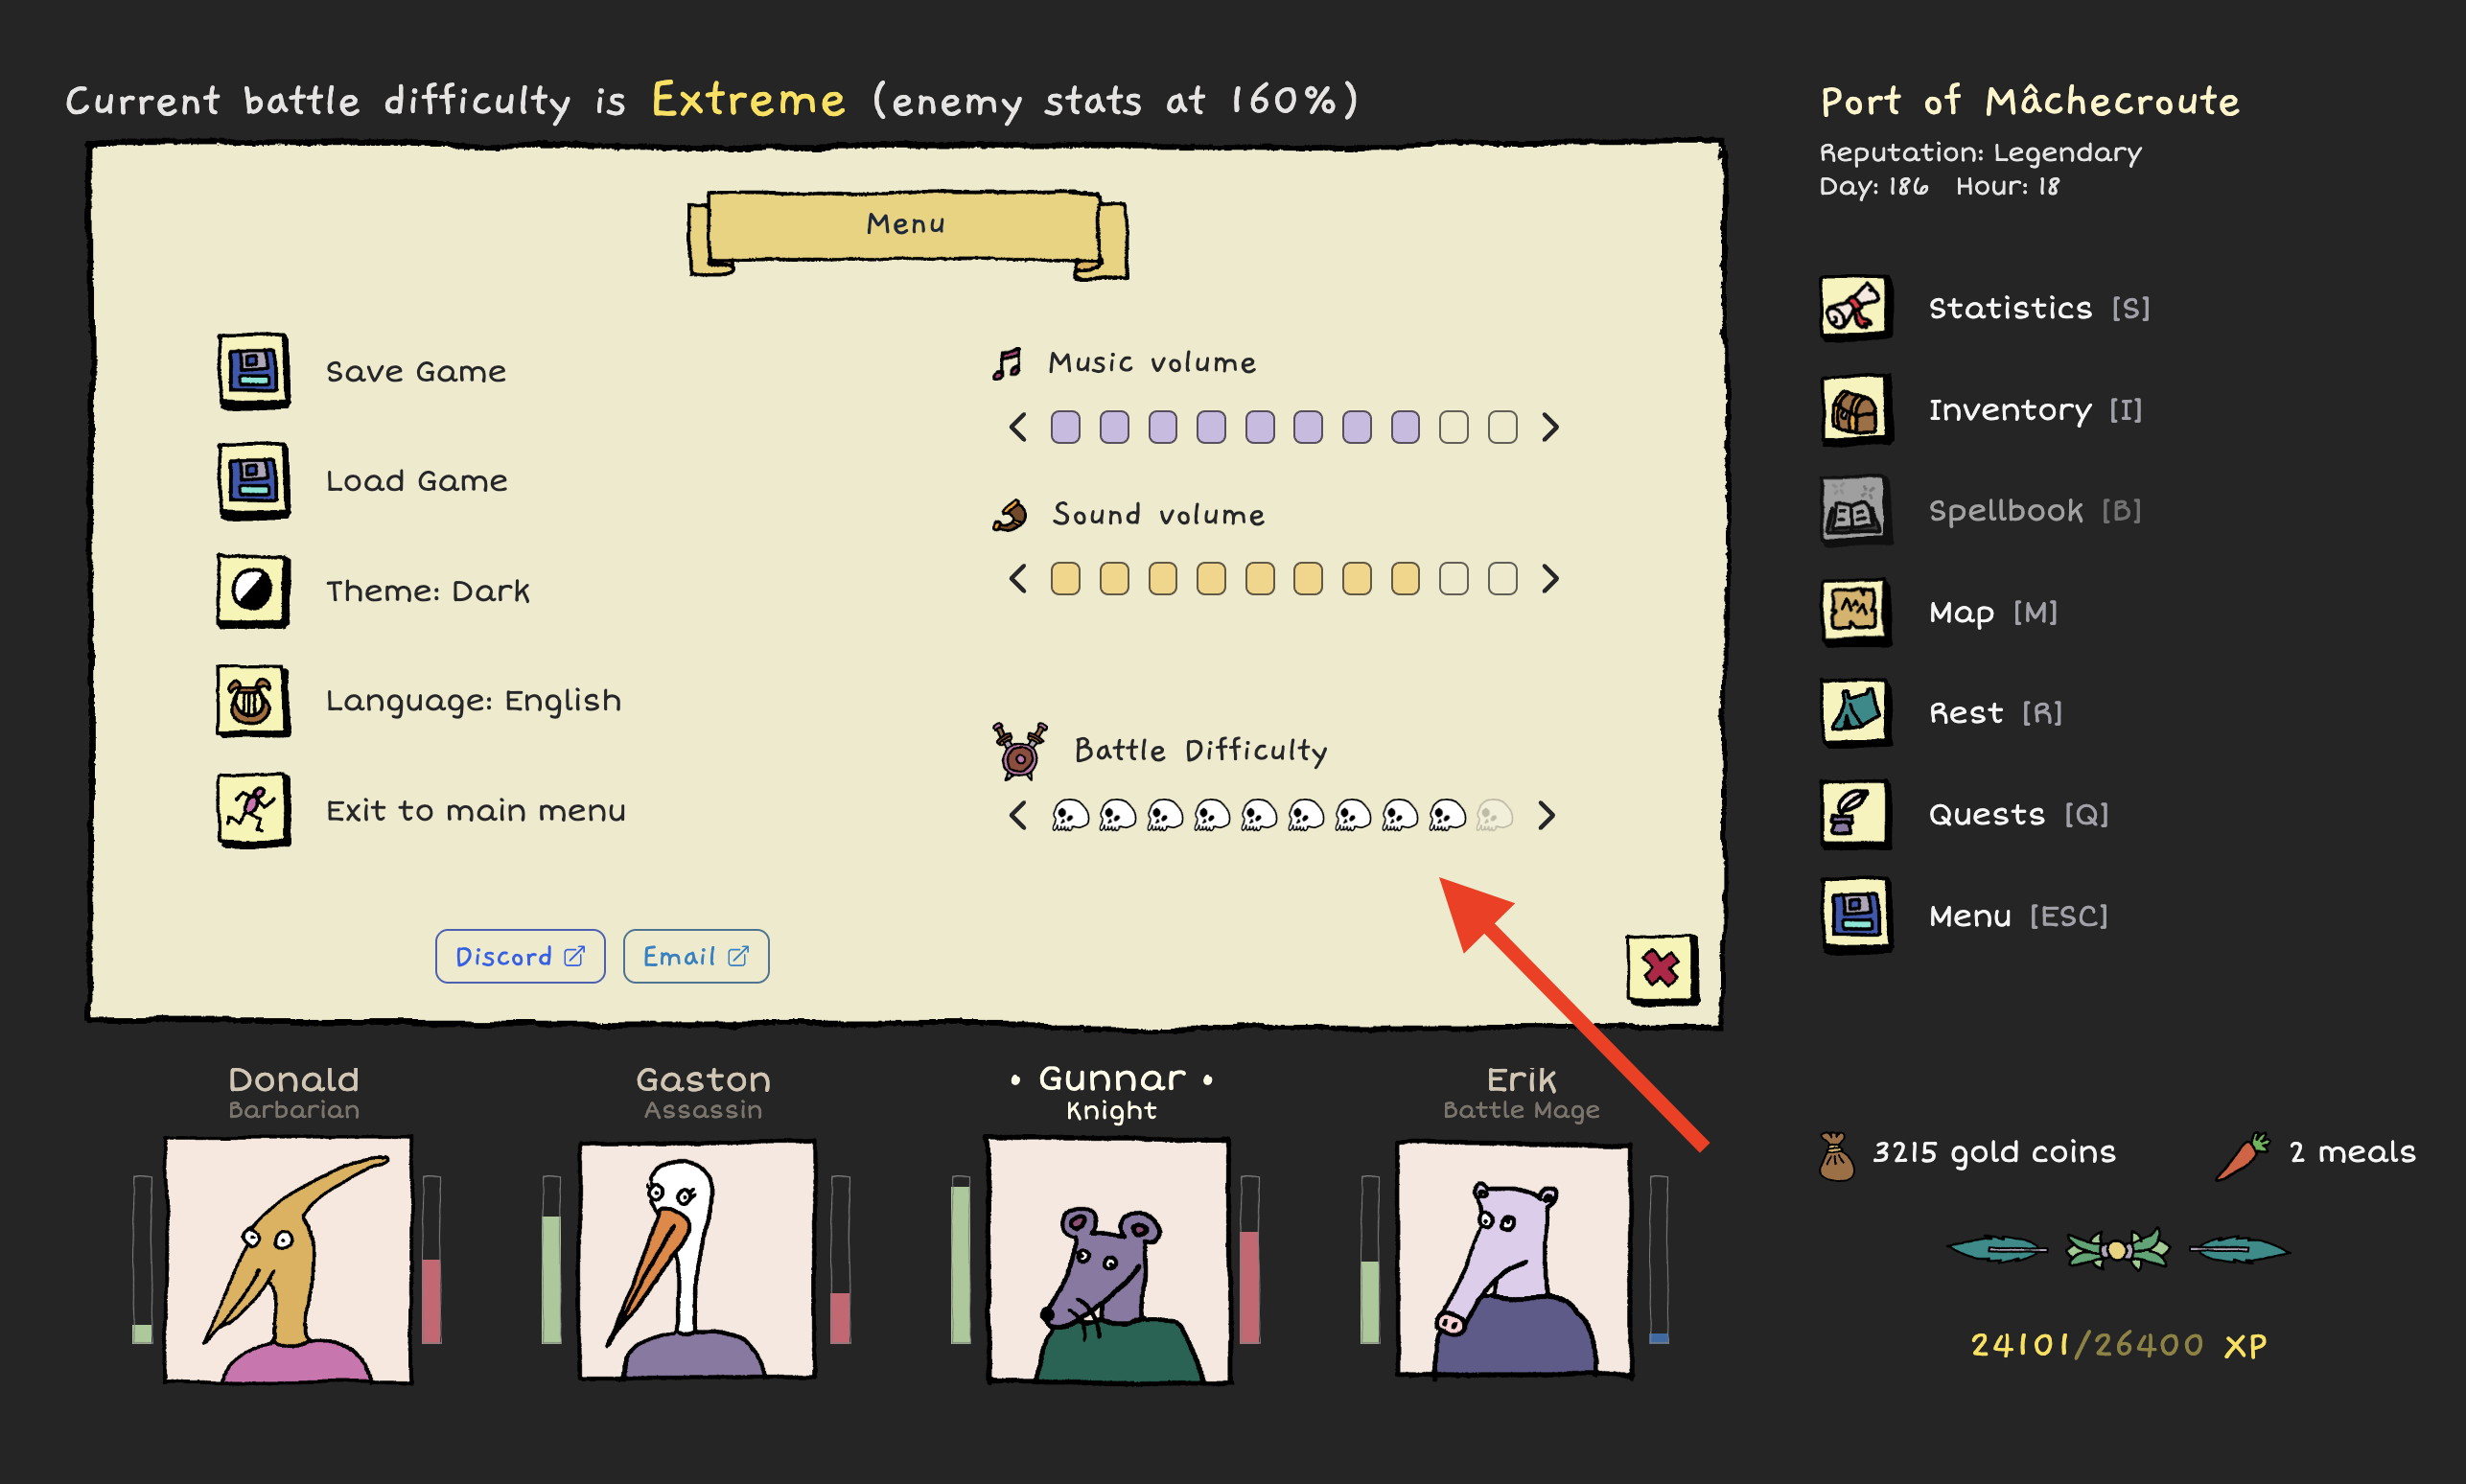
Task: Click the Exit to main menu running figure icon
Action: click(253, 809)
